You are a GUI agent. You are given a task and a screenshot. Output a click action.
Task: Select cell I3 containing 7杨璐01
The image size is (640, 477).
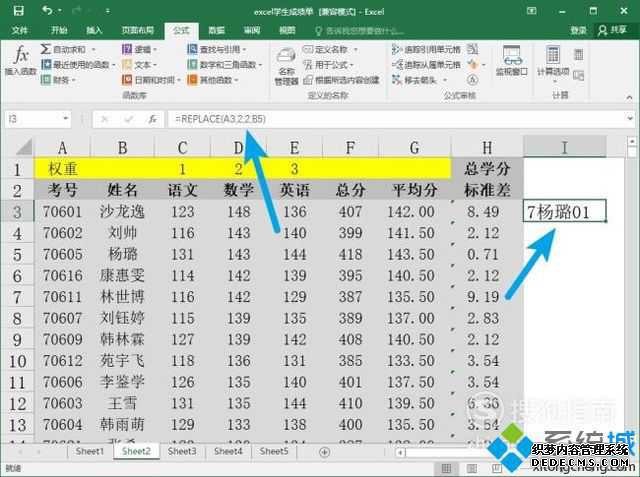point(564,211)
